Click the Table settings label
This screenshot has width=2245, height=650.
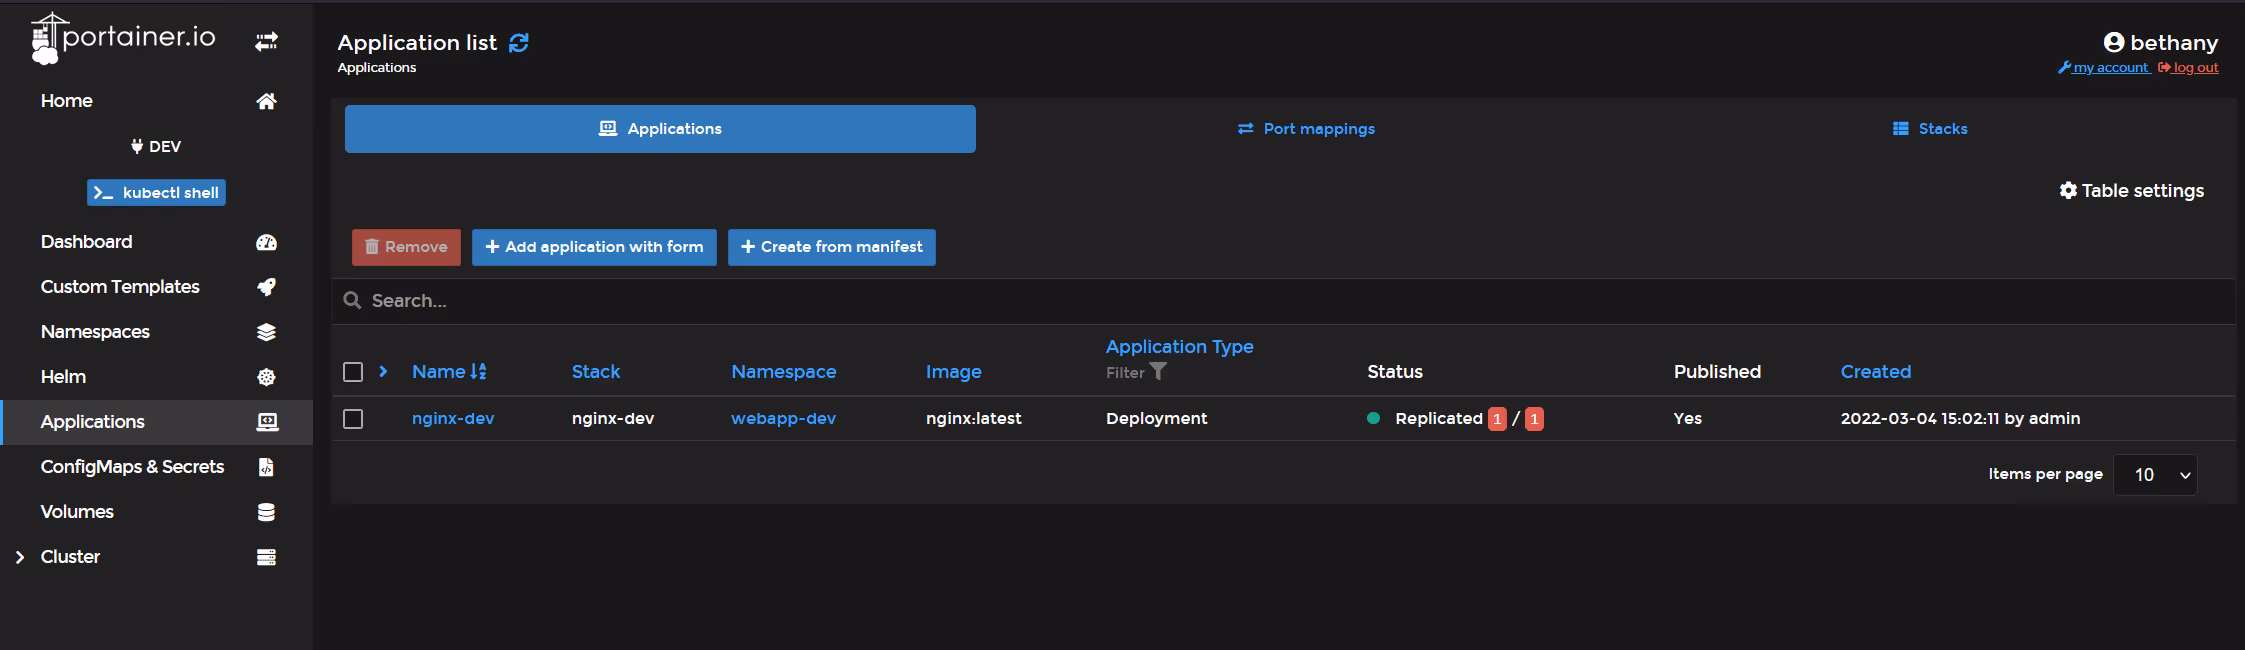(2143, 190)
